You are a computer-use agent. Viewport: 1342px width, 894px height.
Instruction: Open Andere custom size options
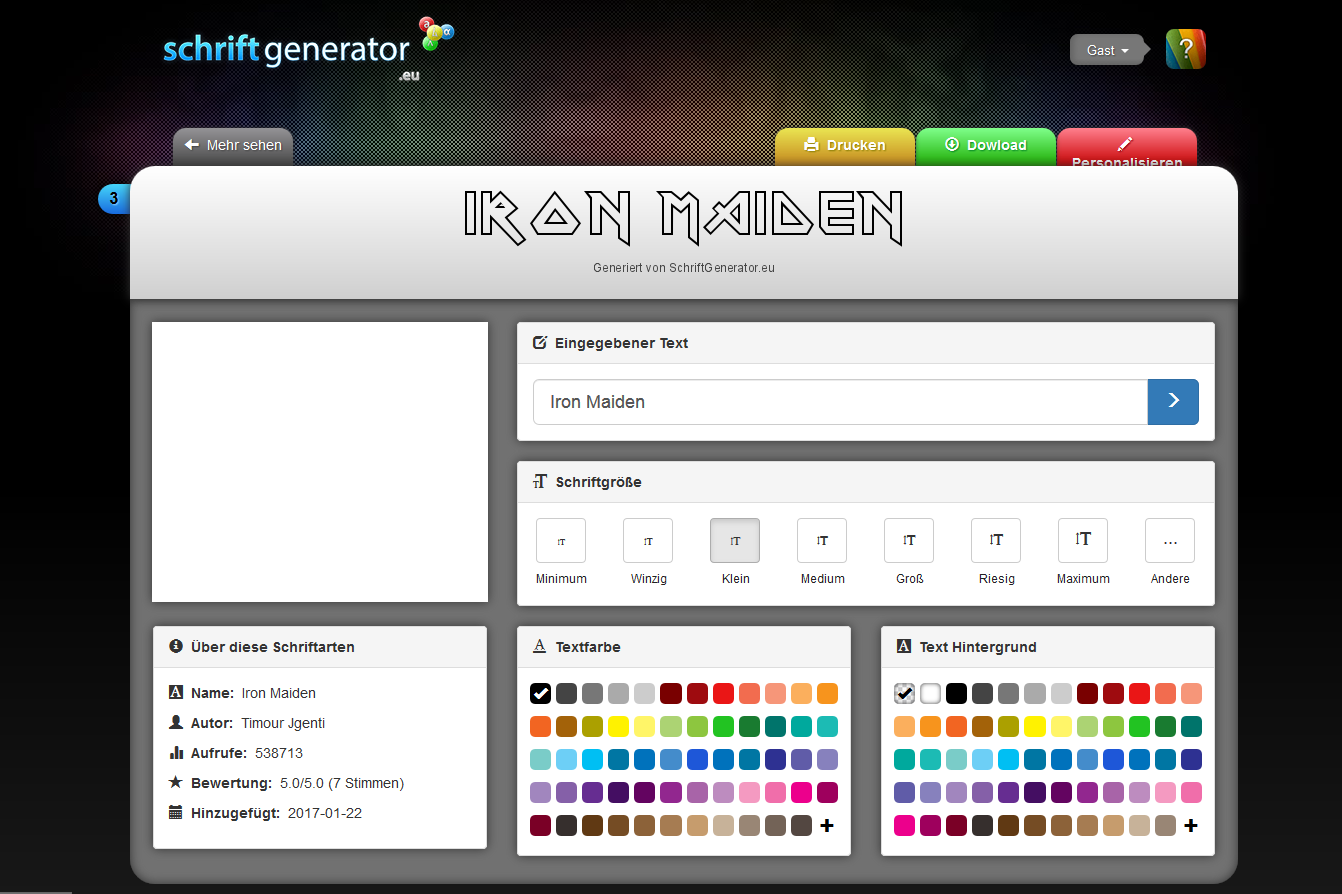[1170, 541]
